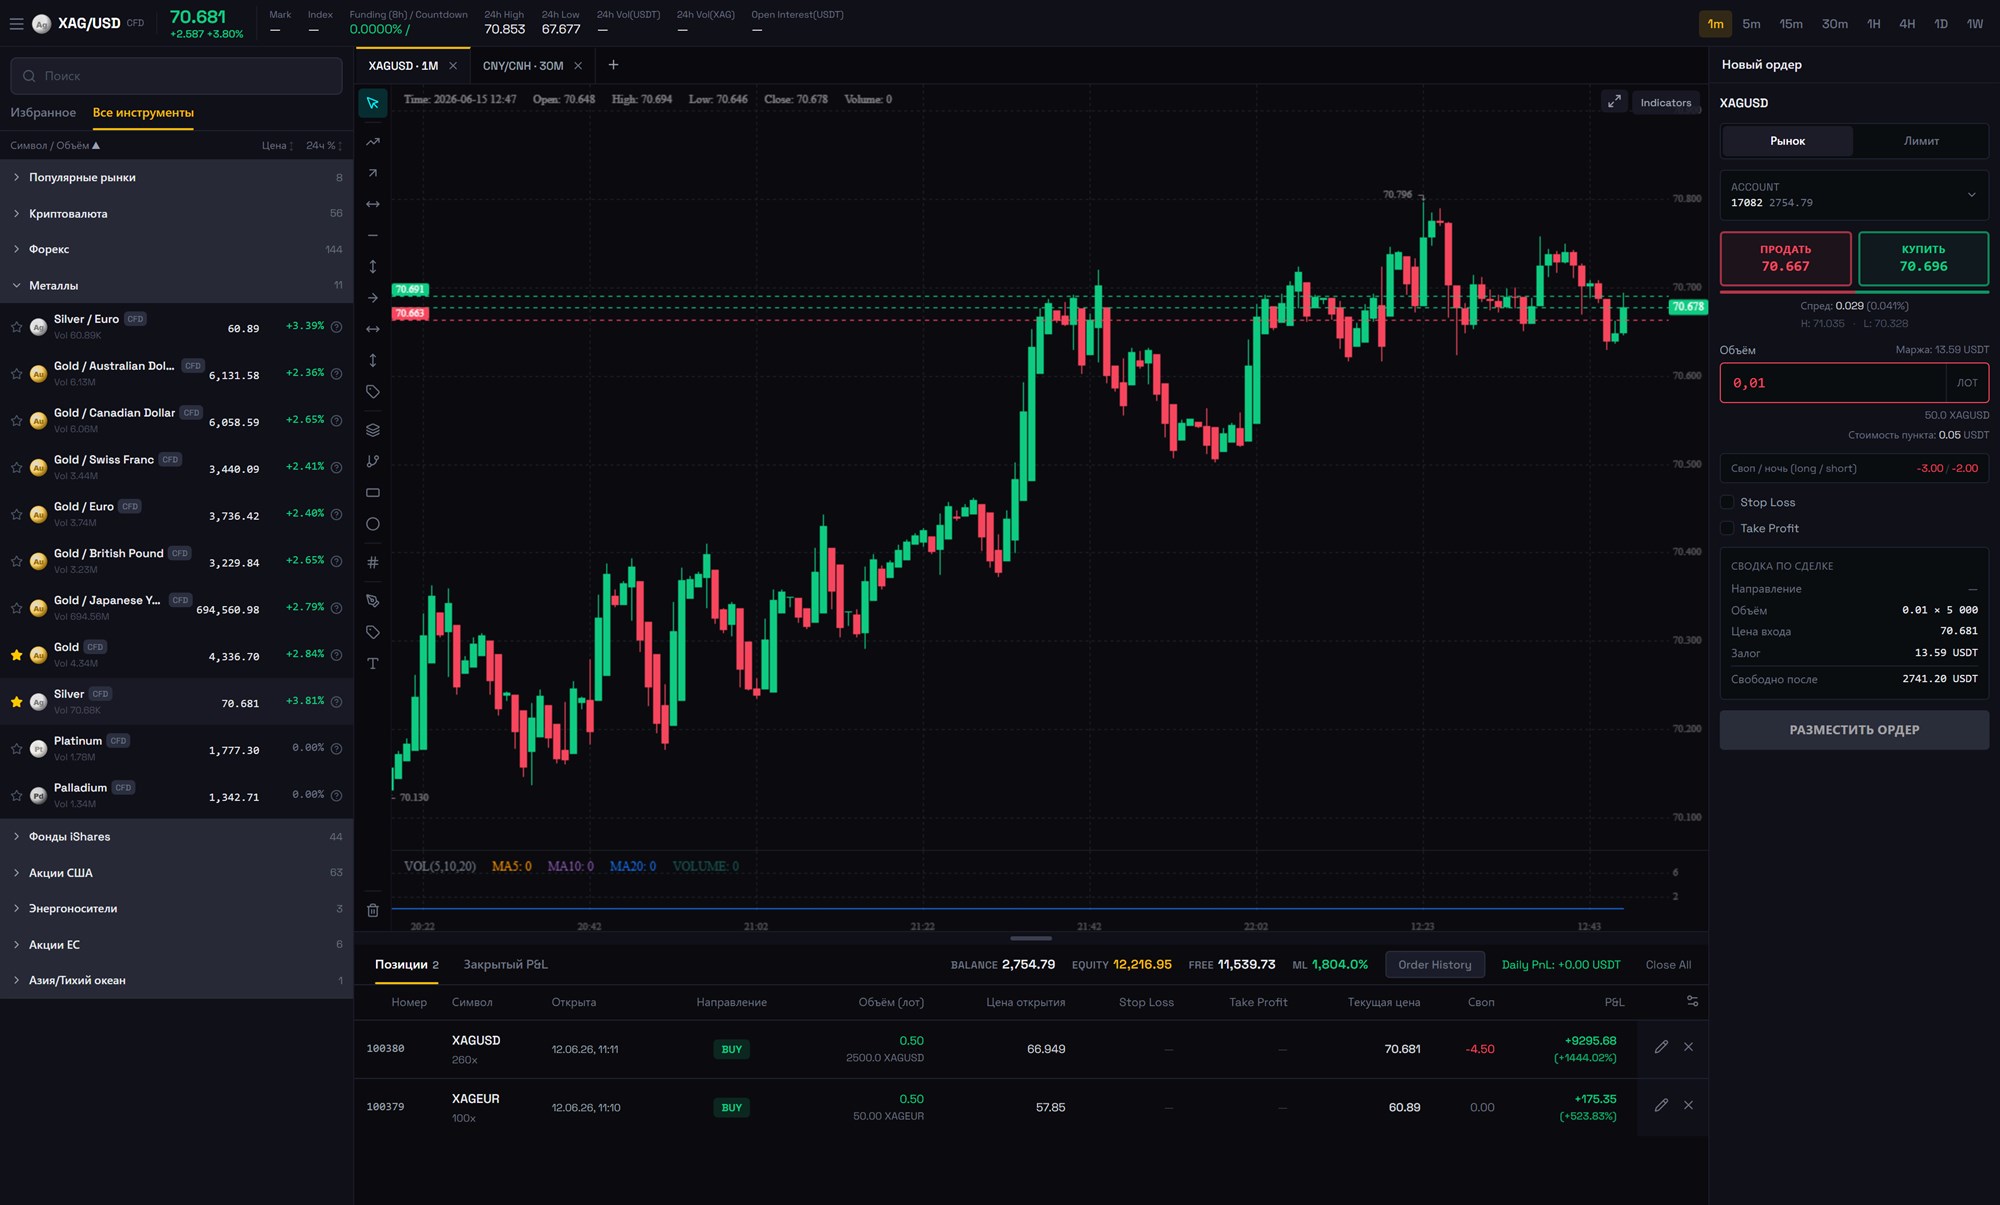Click the КУПИТЬ buy button
This screenshot has width=2000, height=1205.
click(1923, 258)
